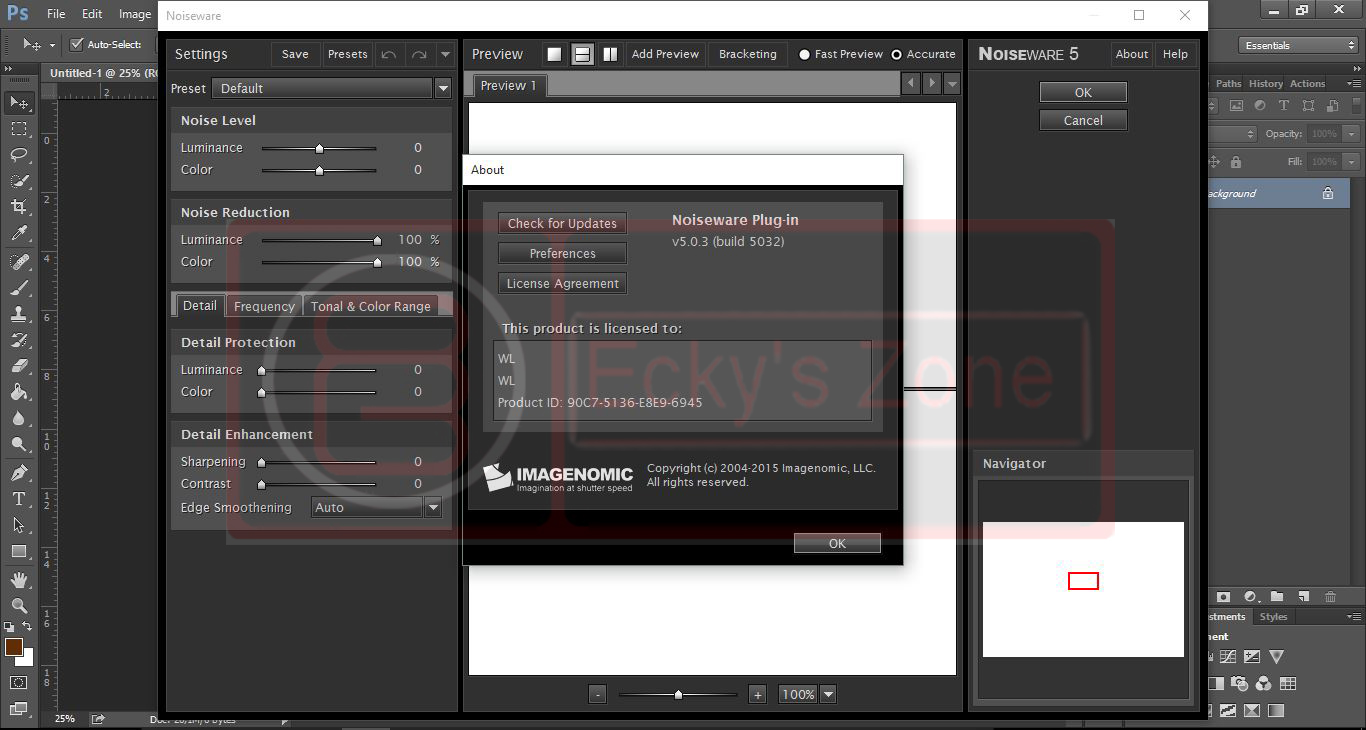
Task: Go to next preview tab arrow
Action: (932, 84)
